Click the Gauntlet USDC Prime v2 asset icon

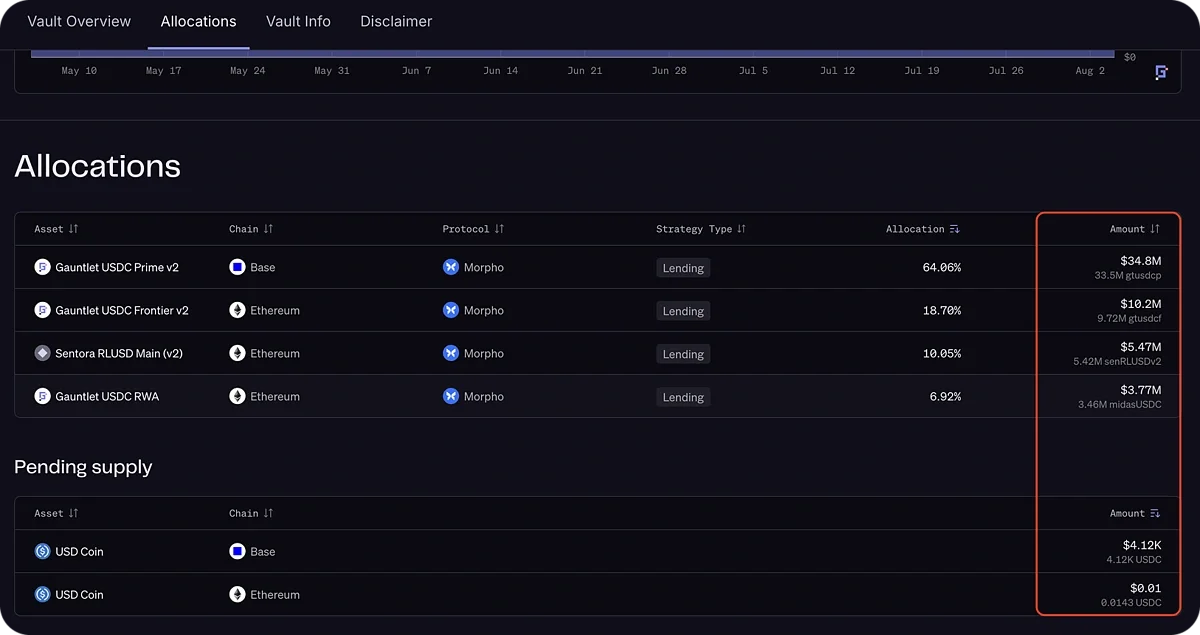point(42,267)
